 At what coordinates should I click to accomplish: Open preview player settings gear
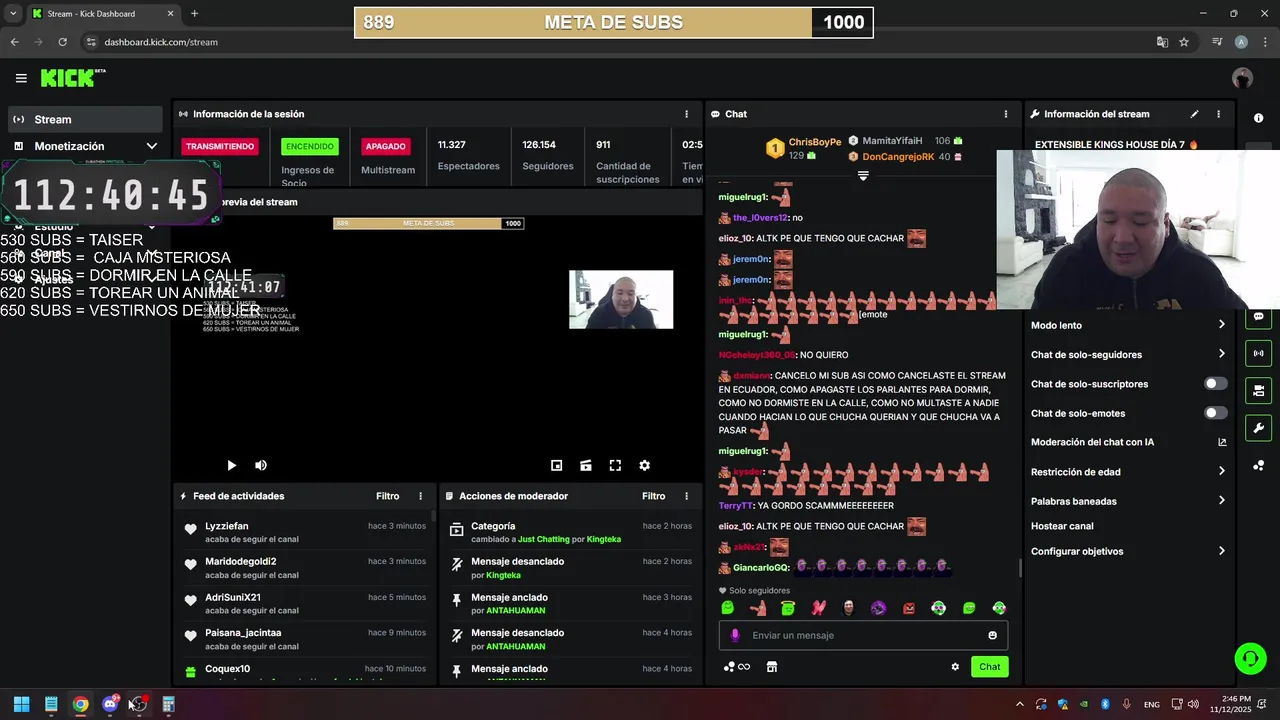[x=645, y=465]
